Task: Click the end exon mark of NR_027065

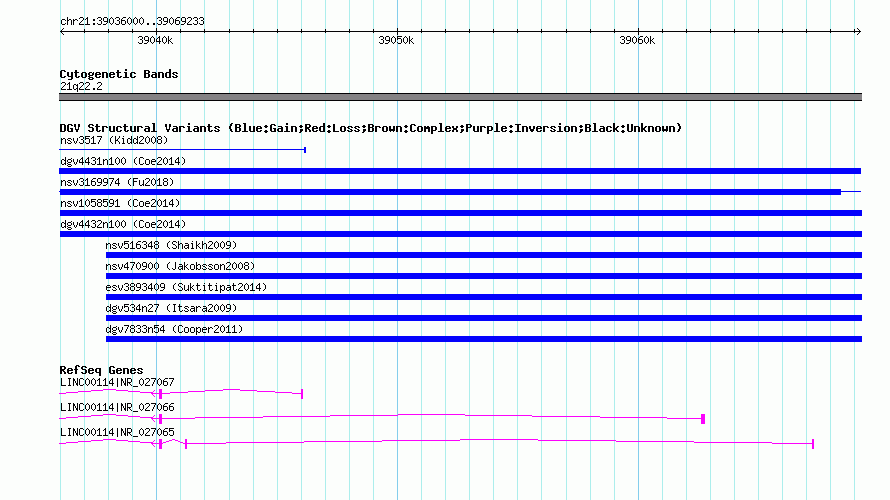Action: tap(813, 444)
